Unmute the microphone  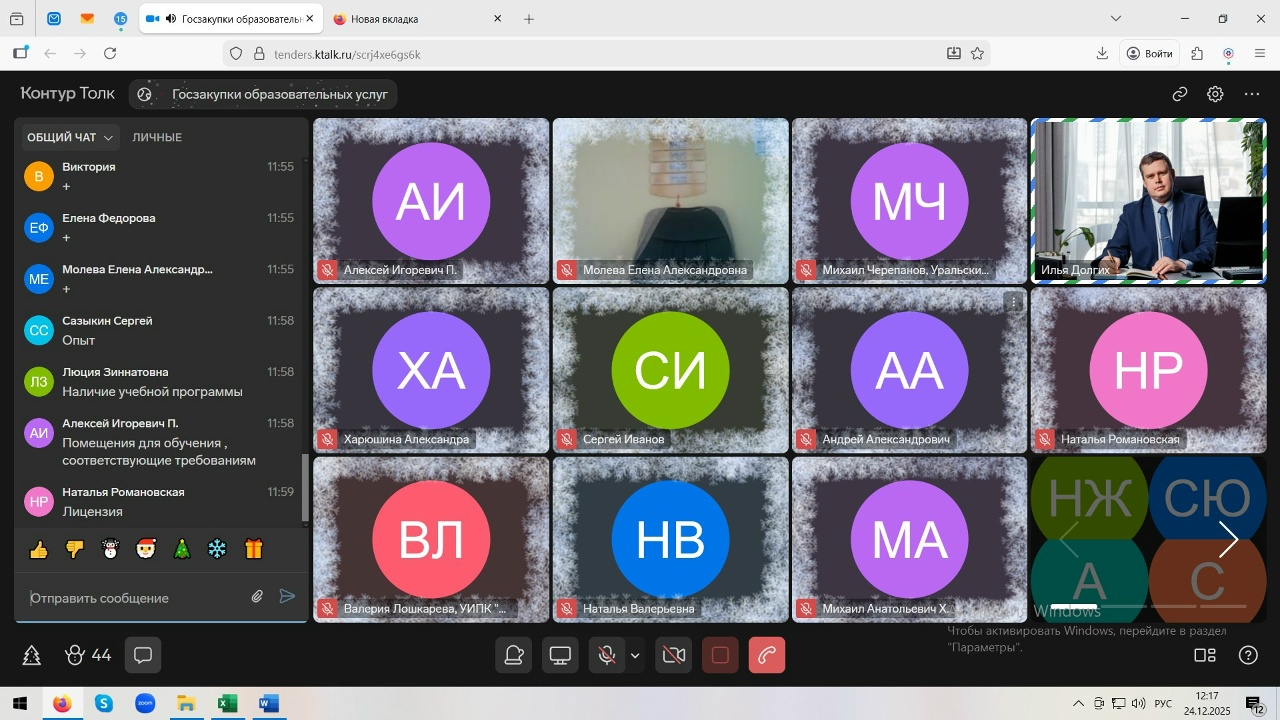[606, 656]
